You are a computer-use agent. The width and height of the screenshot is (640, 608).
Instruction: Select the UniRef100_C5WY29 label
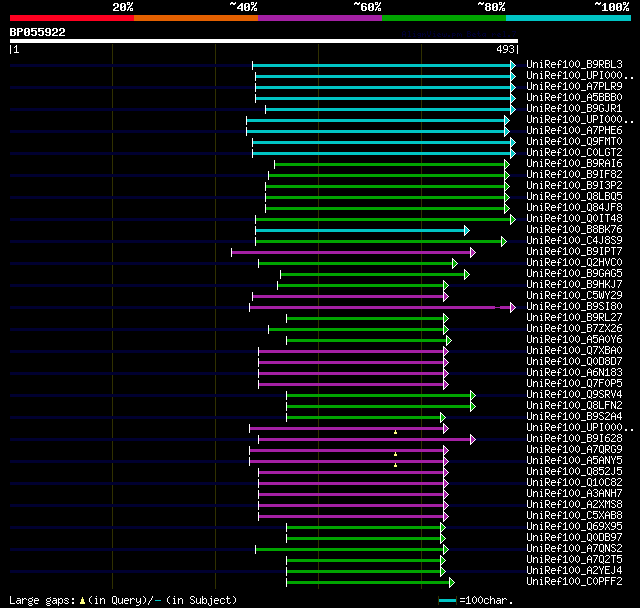[574, 296]
